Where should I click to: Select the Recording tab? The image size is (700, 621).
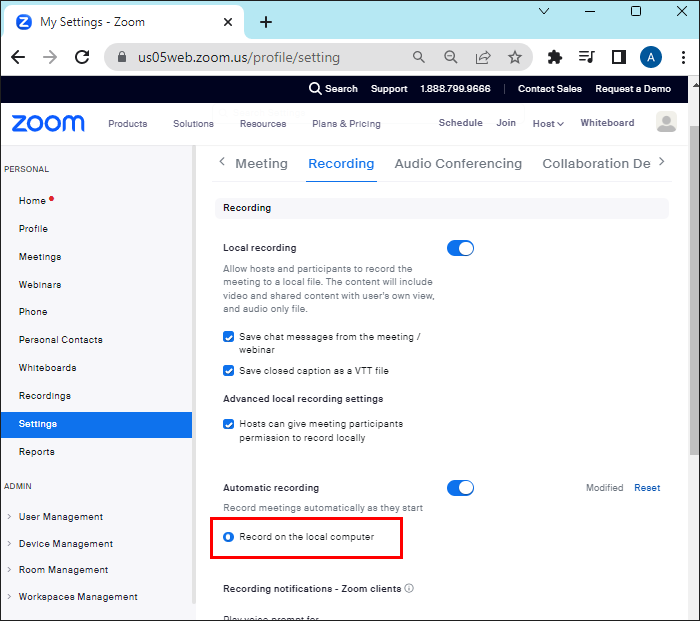point(341,163)
